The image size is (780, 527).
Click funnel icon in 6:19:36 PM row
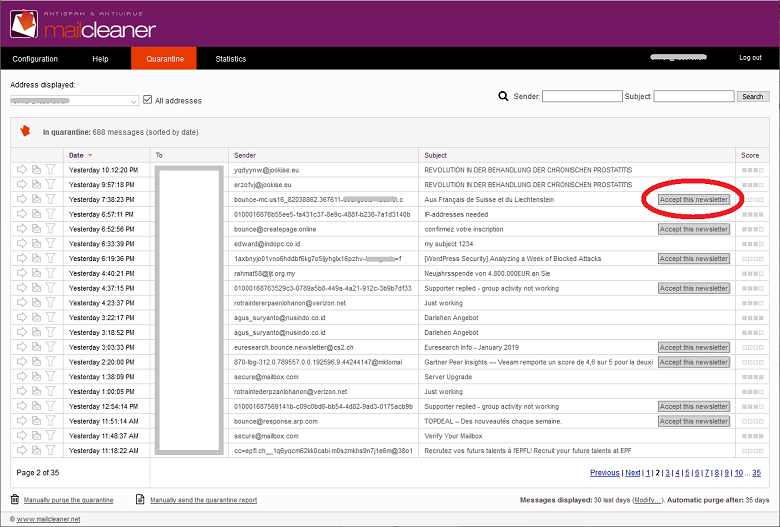50,258
